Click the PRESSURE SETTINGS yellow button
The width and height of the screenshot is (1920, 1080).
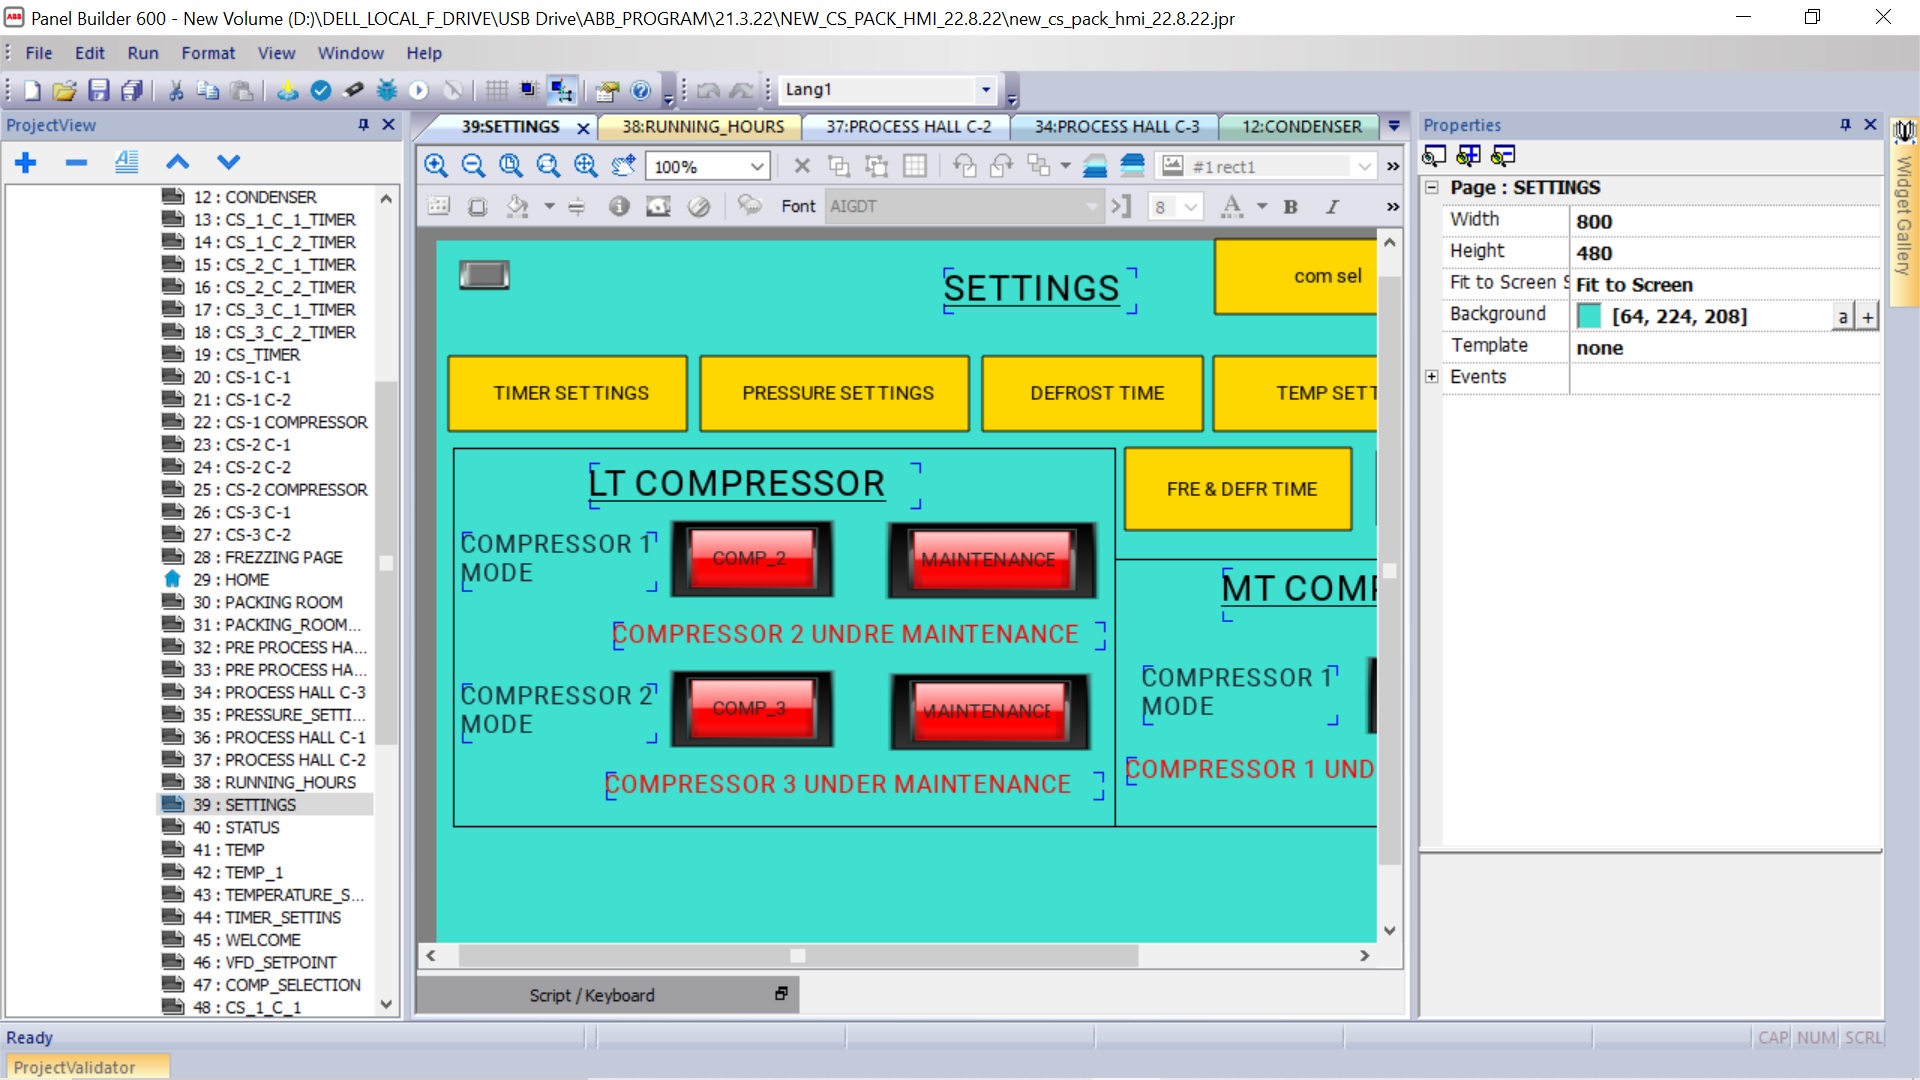(837, 393)
